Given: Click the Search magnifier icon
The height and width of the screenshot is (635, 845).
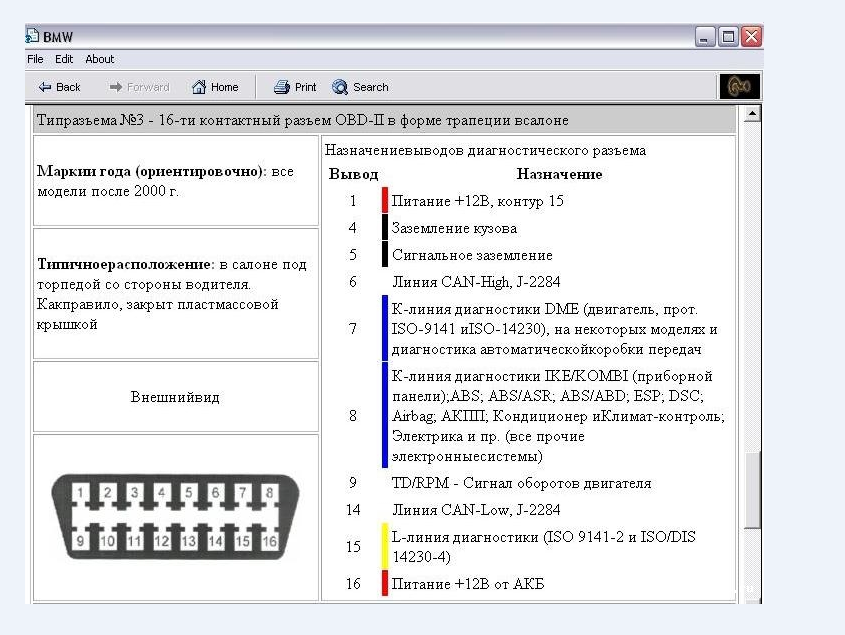Looking at the screenshot, I should [340, 87].
